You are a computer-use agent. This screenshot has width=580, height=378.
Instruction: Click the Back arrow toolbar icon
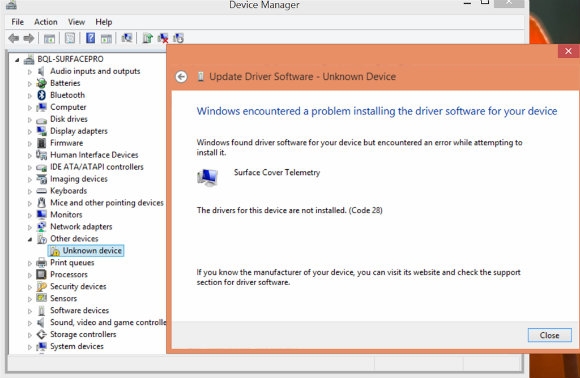click(x=14, y=38)
